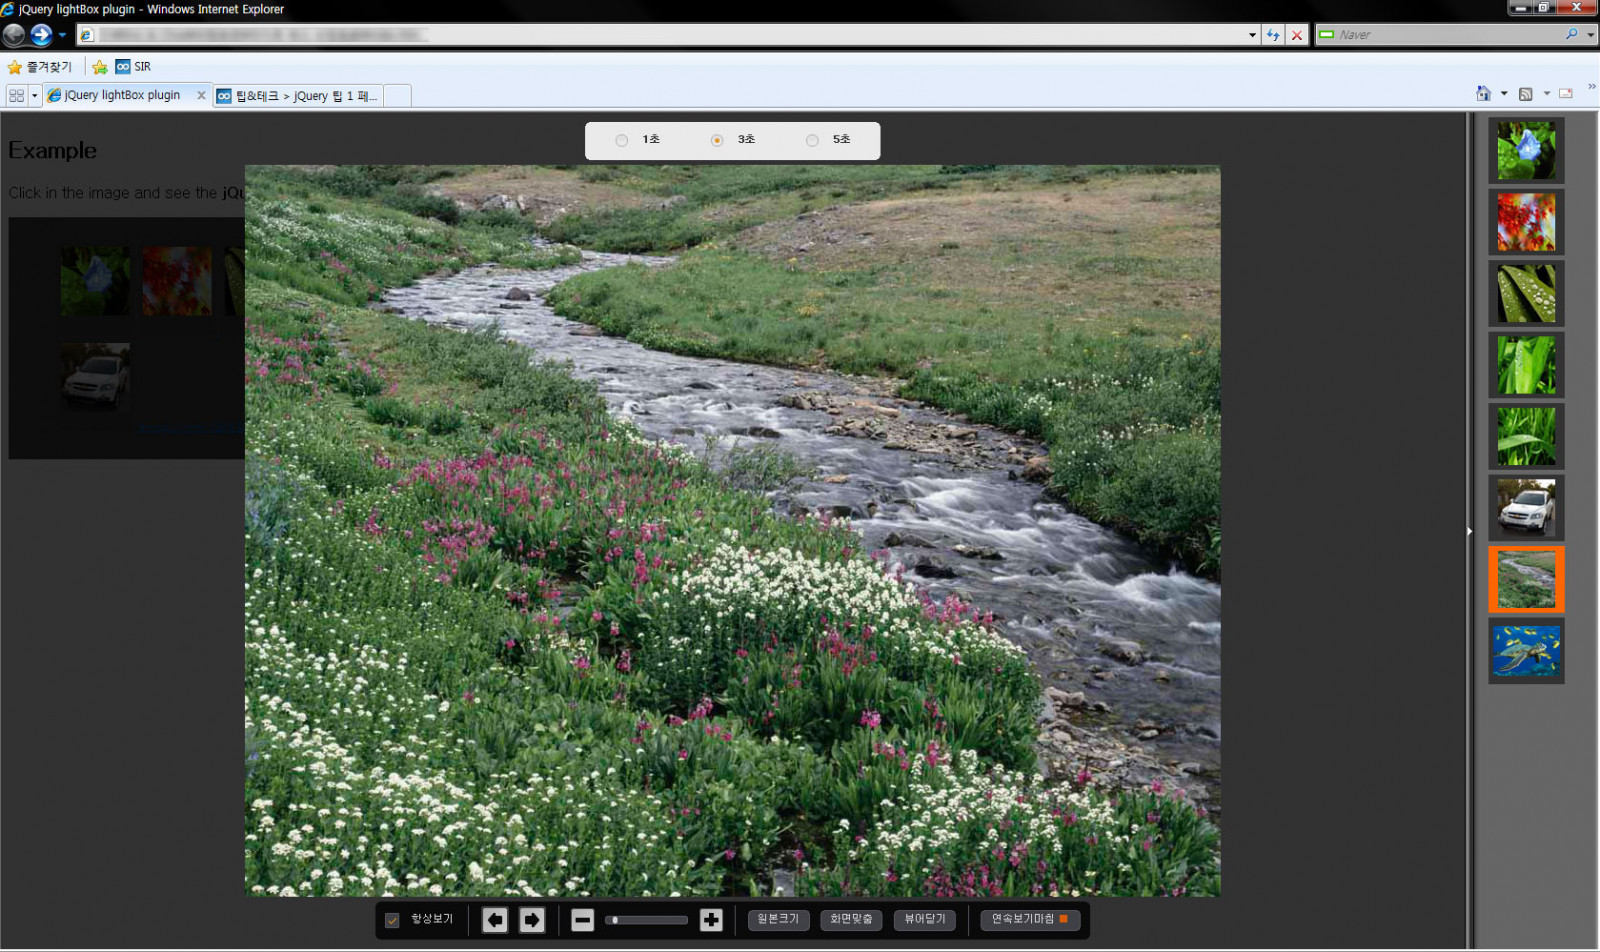Click the 화면맞춤 fit-to-screen button
Screen dimensions: 1600x952
point(851,920)
